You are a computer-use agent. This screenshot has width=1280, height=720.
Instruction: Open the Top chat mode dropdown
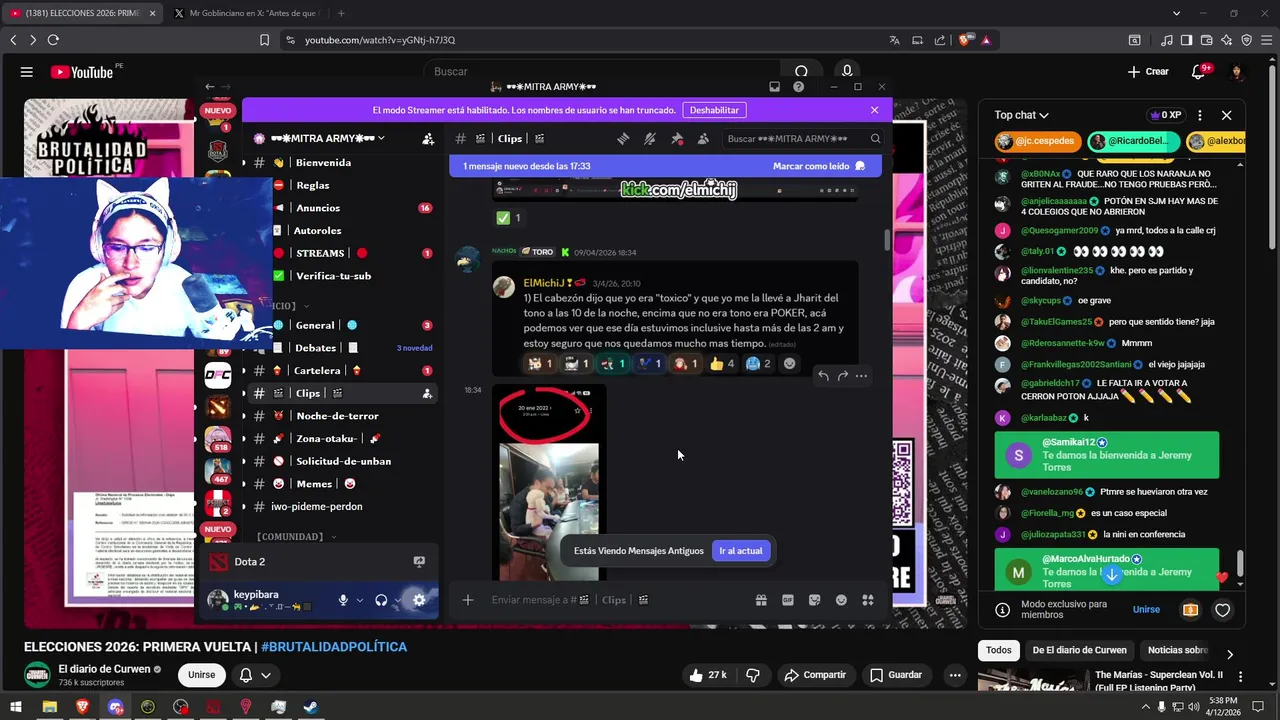coord(1021,115)
